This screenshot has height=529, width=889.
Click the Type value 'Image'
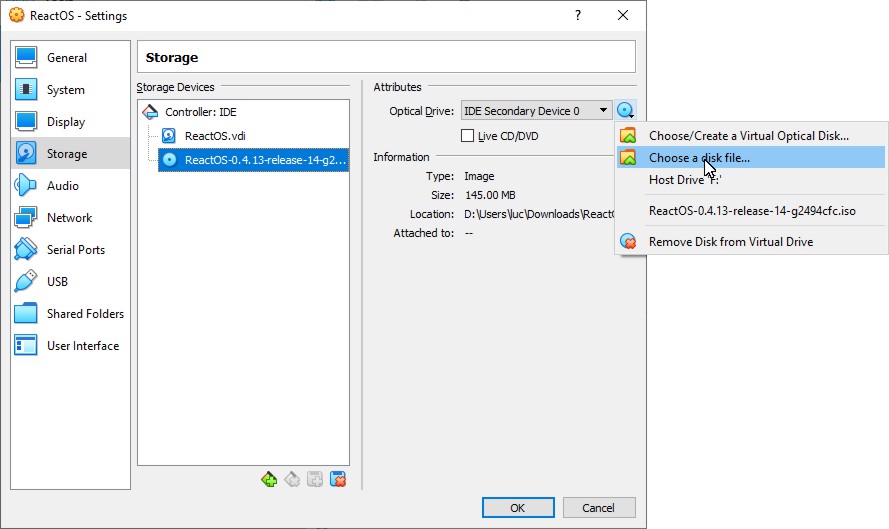click(479, 176)
